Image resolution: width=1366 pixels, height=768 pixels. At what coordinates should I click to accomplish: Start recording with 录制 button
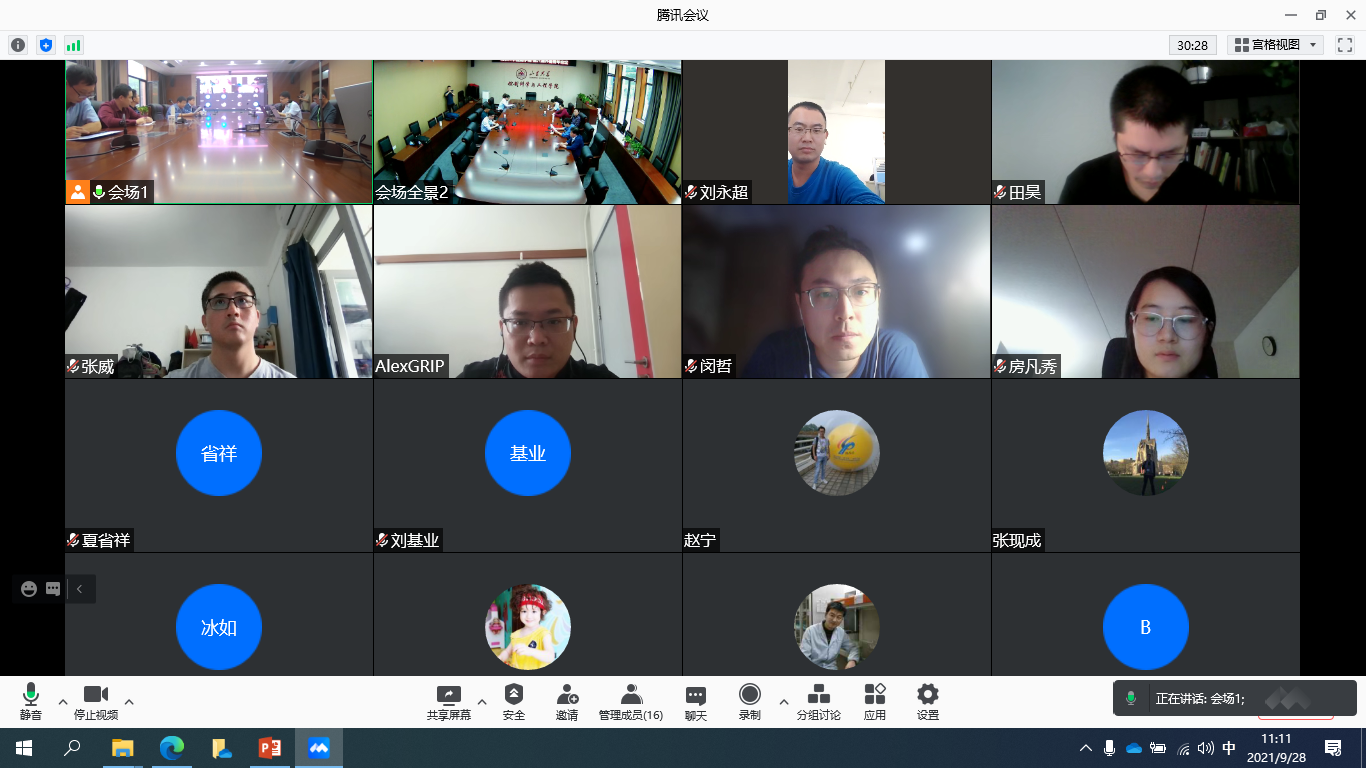(x=749, y=702)
